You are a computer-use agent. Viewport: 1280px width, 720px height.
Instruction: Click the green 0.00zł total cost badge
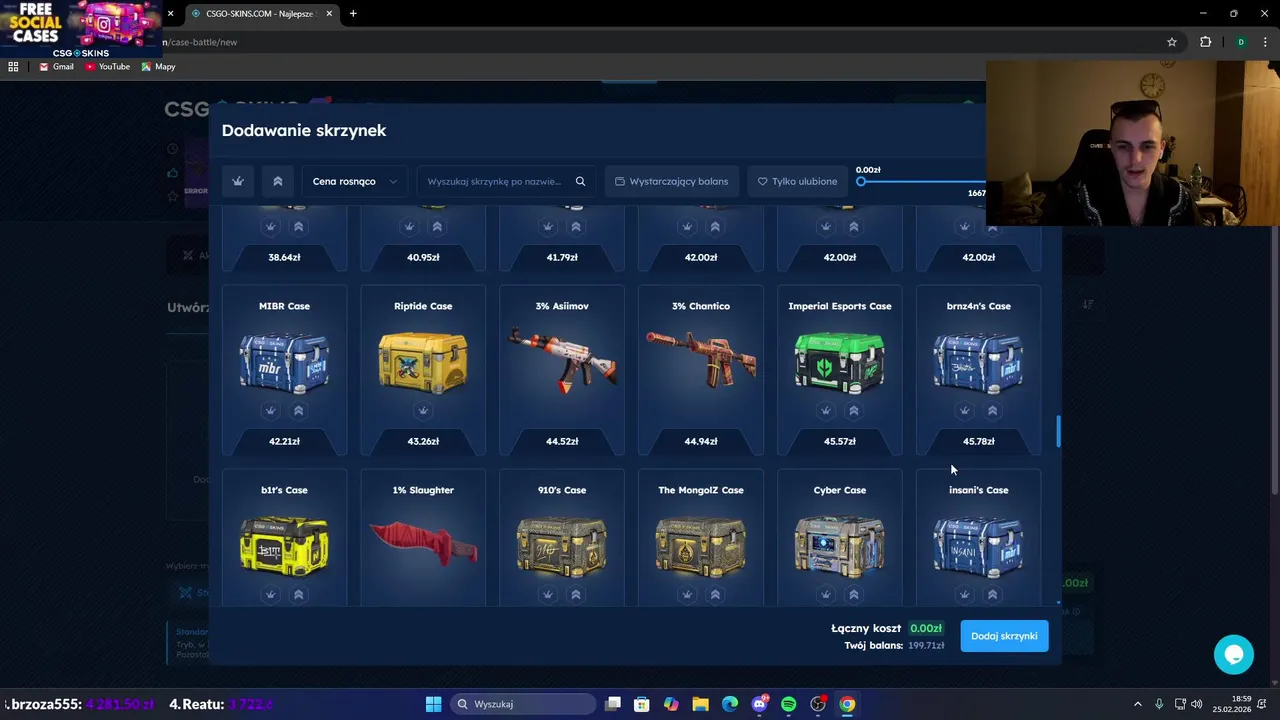tap(926, 628)
